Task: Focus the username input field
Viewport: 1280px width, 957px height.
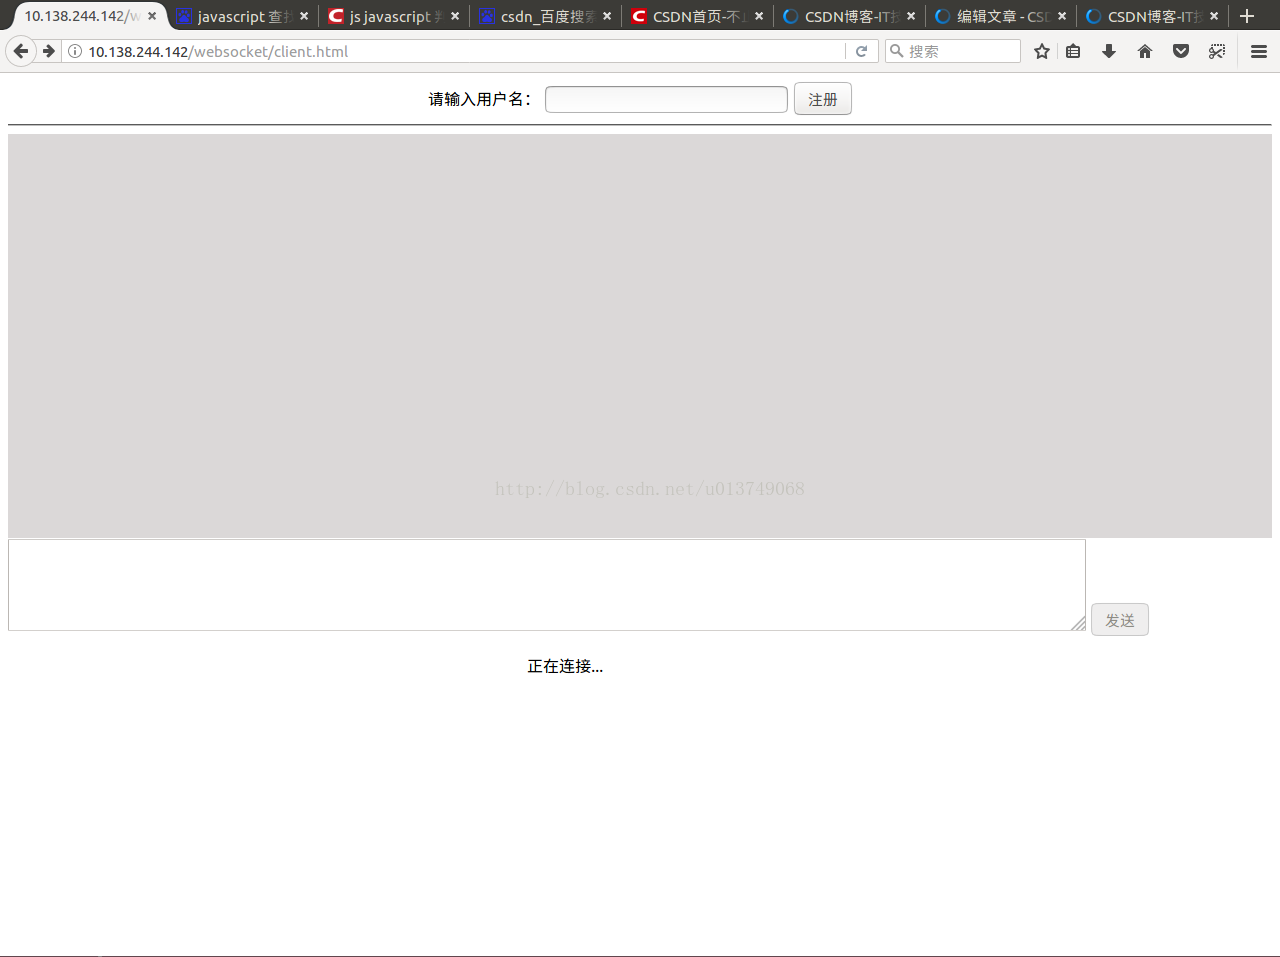Action: click(x=666, y=99)
